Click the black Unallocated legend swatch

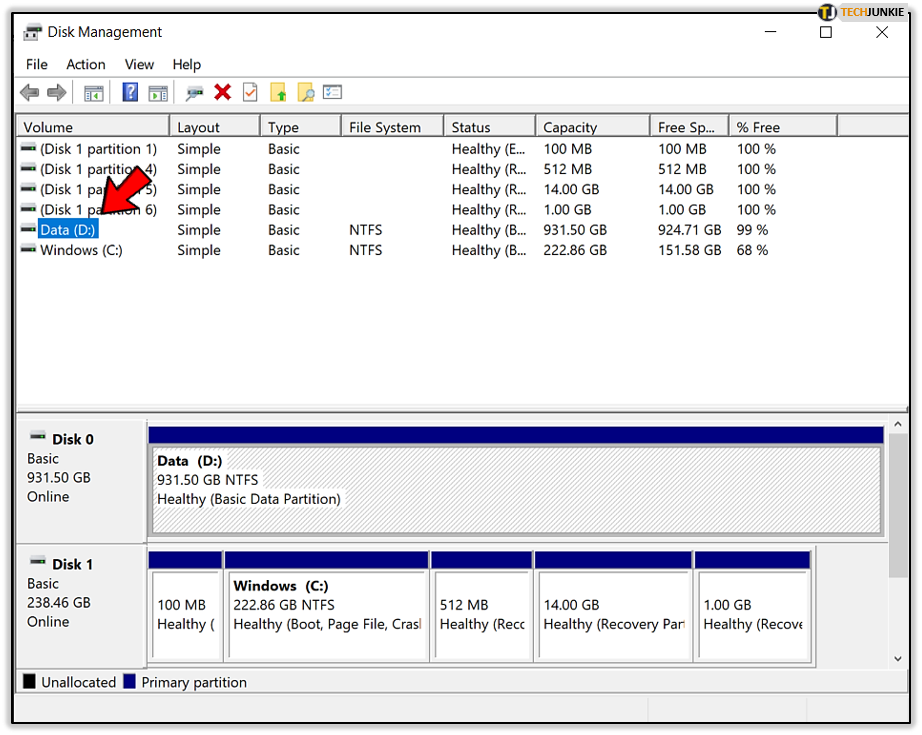(29, 681)
